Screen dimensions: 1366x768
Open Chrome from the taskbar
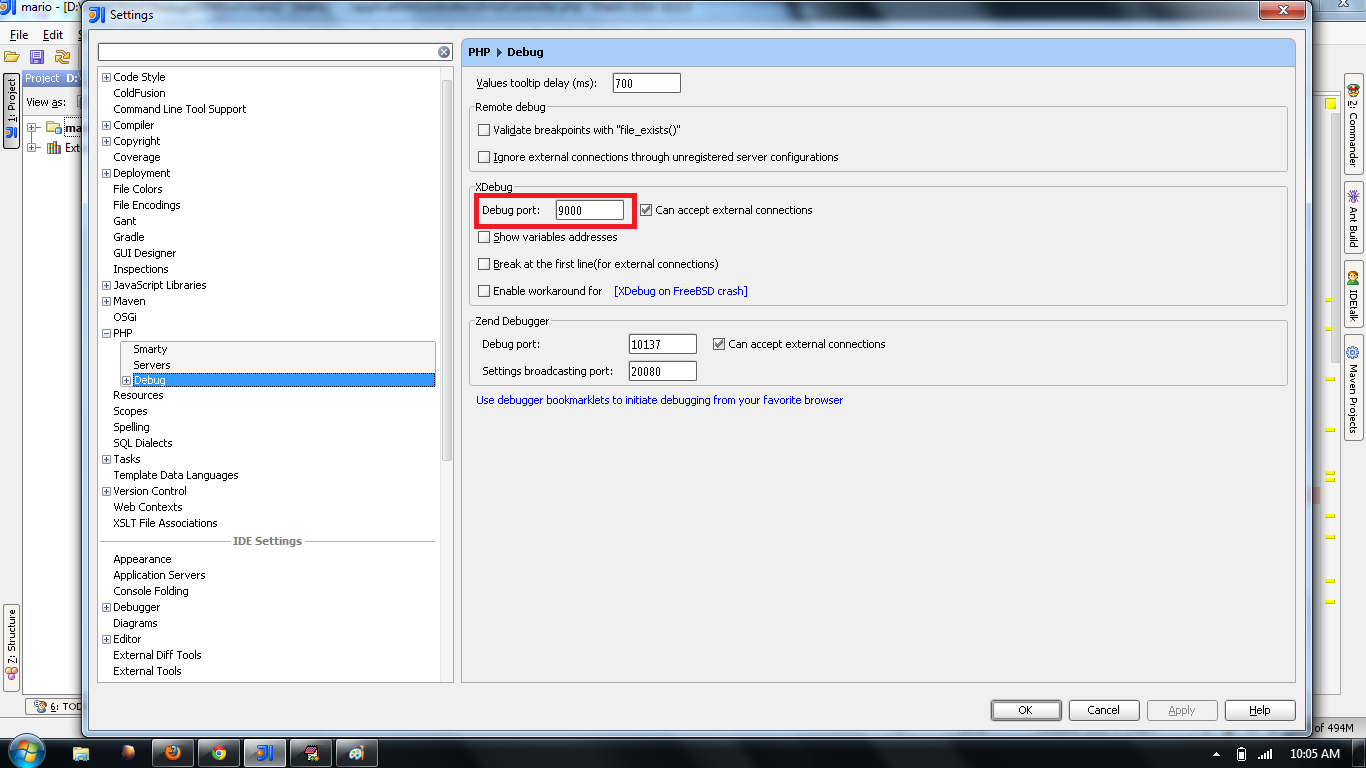click(x=219, y=753)
